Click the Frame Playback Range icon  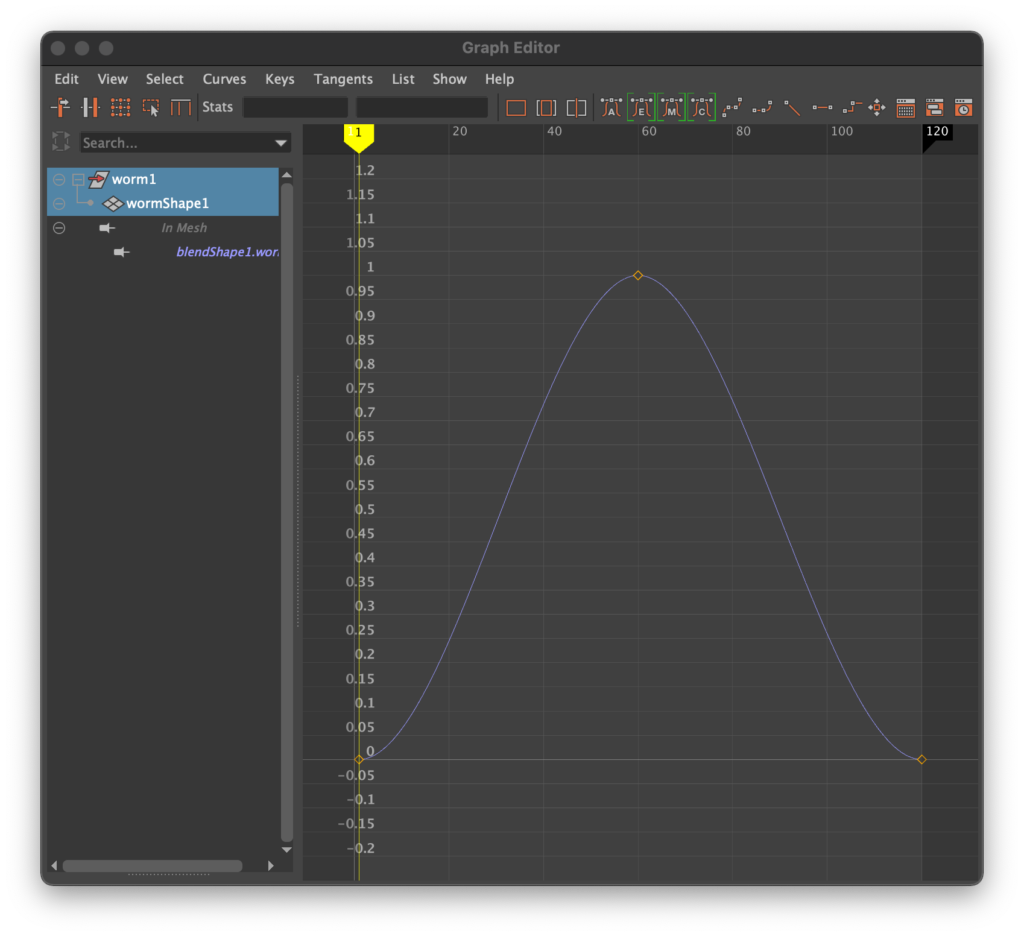coord(546,107)
